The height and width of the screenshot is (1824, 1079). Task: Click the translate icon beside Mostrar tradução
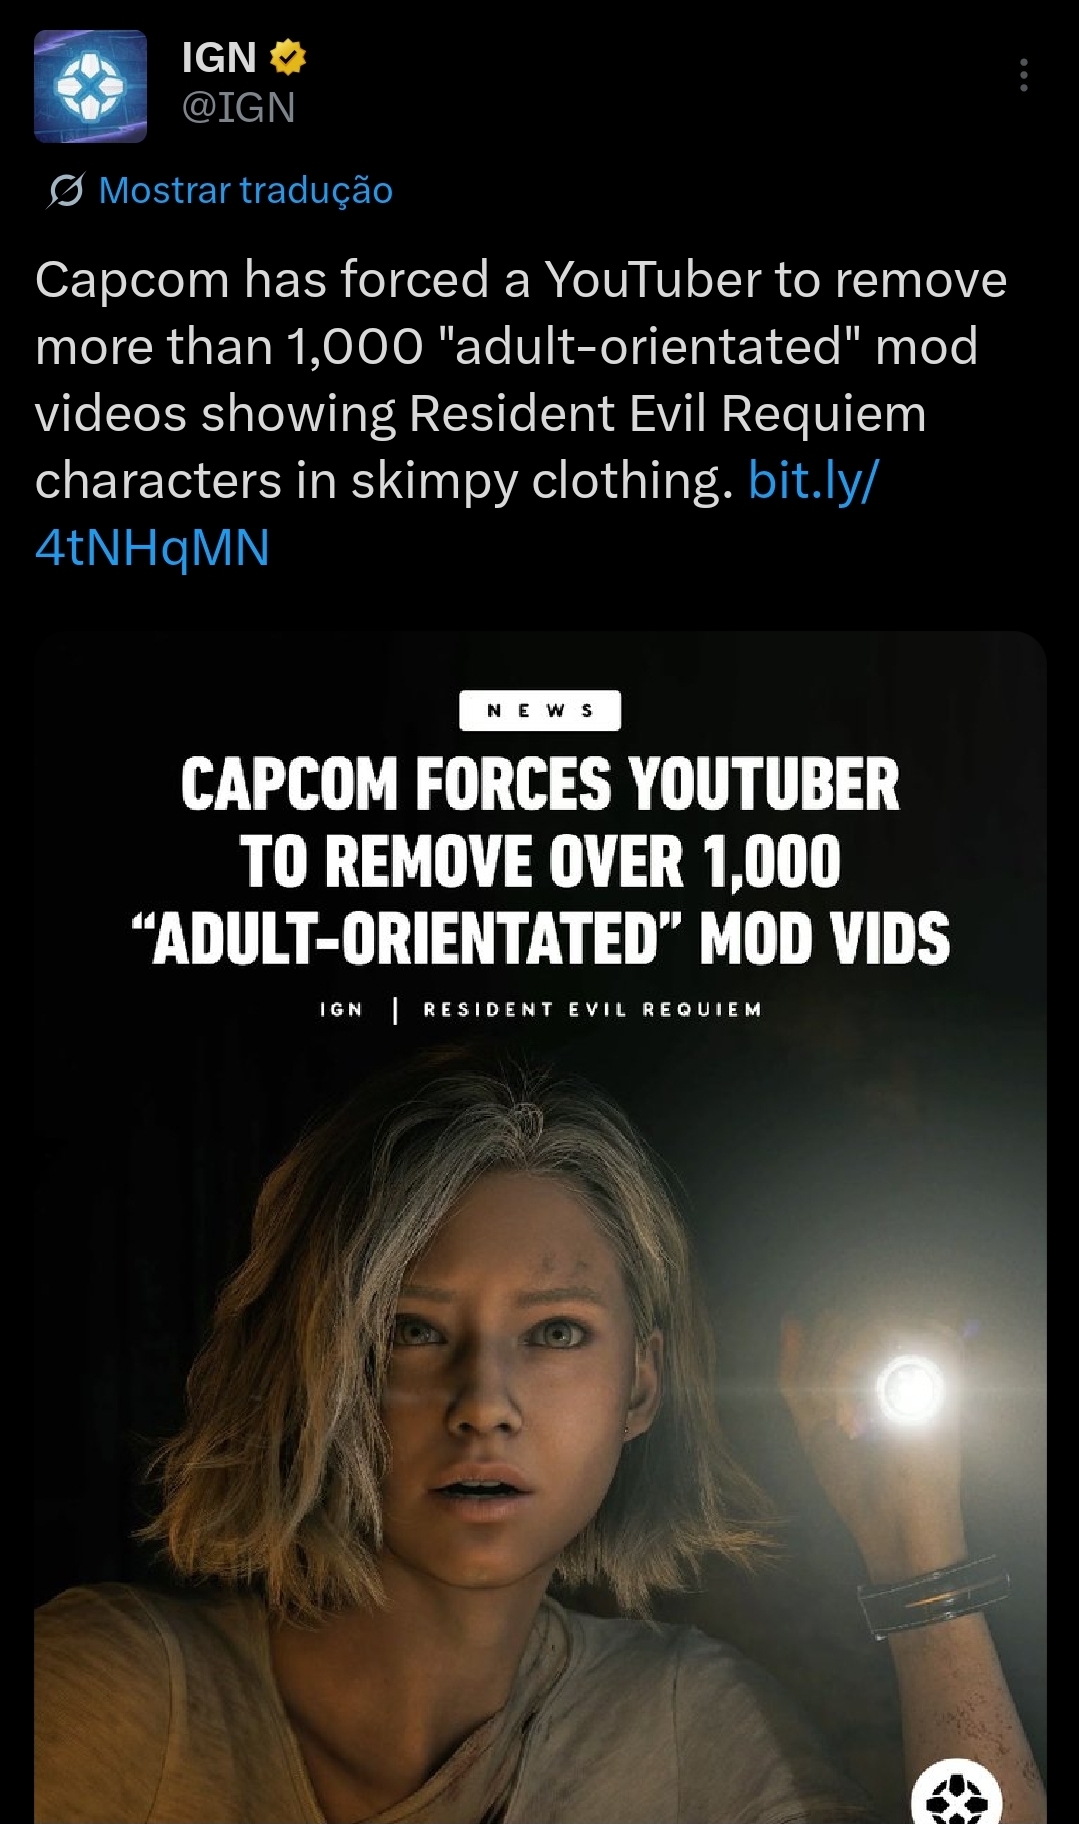pos(66,190)
